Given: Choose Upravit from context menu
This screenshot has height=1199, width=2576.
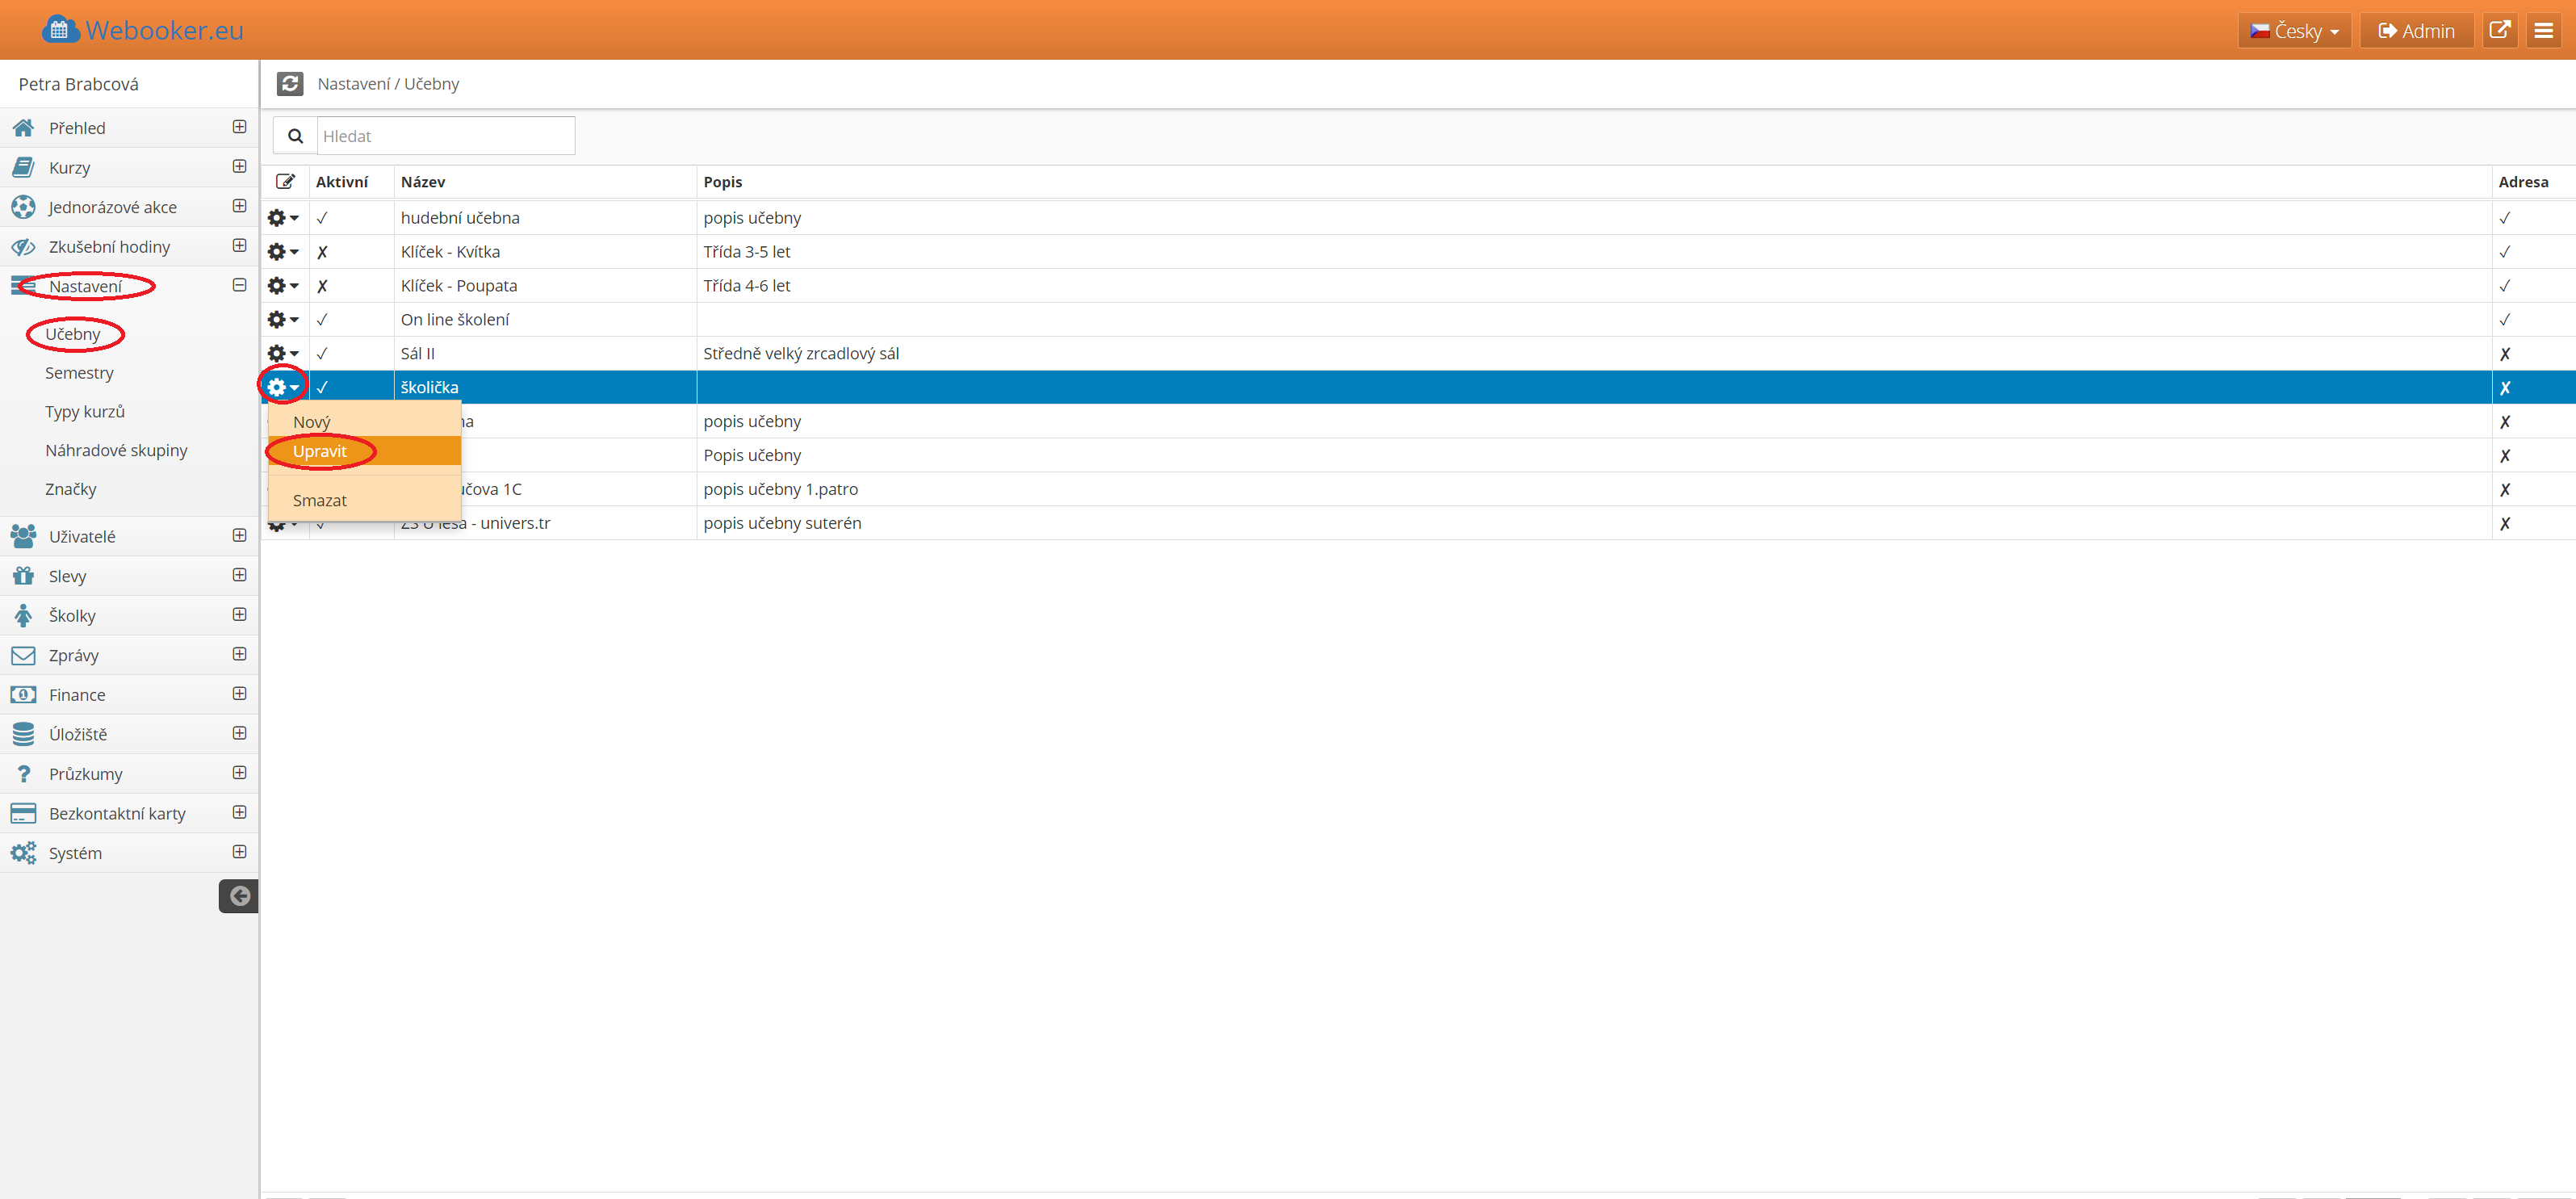Looking at the screenshot, I should pyautogui.click(x=320, y=452).
